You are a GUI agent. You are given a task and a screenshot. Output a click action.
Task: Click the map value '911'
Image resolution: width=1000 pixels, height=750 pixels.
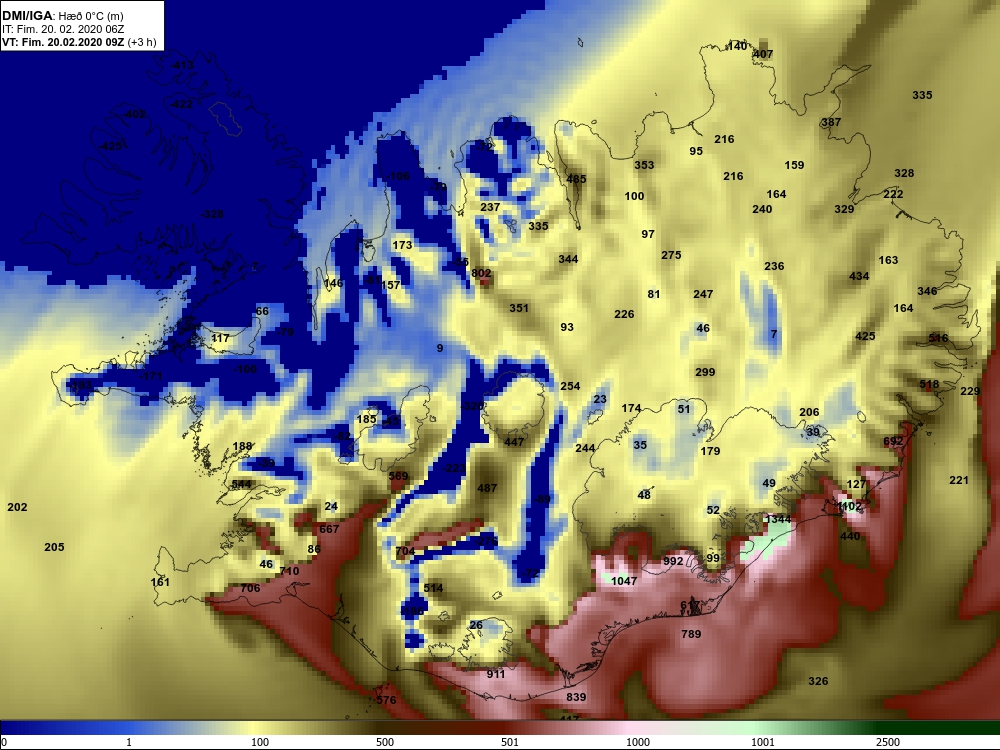point(496,675)
